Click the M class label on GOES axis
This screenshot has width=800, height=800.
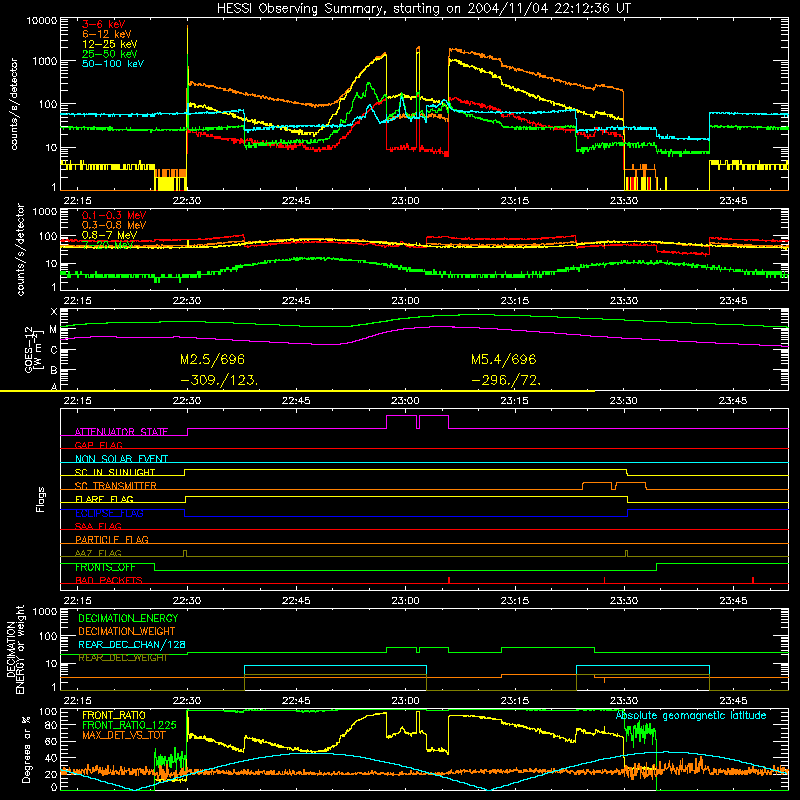click(54, 330)
